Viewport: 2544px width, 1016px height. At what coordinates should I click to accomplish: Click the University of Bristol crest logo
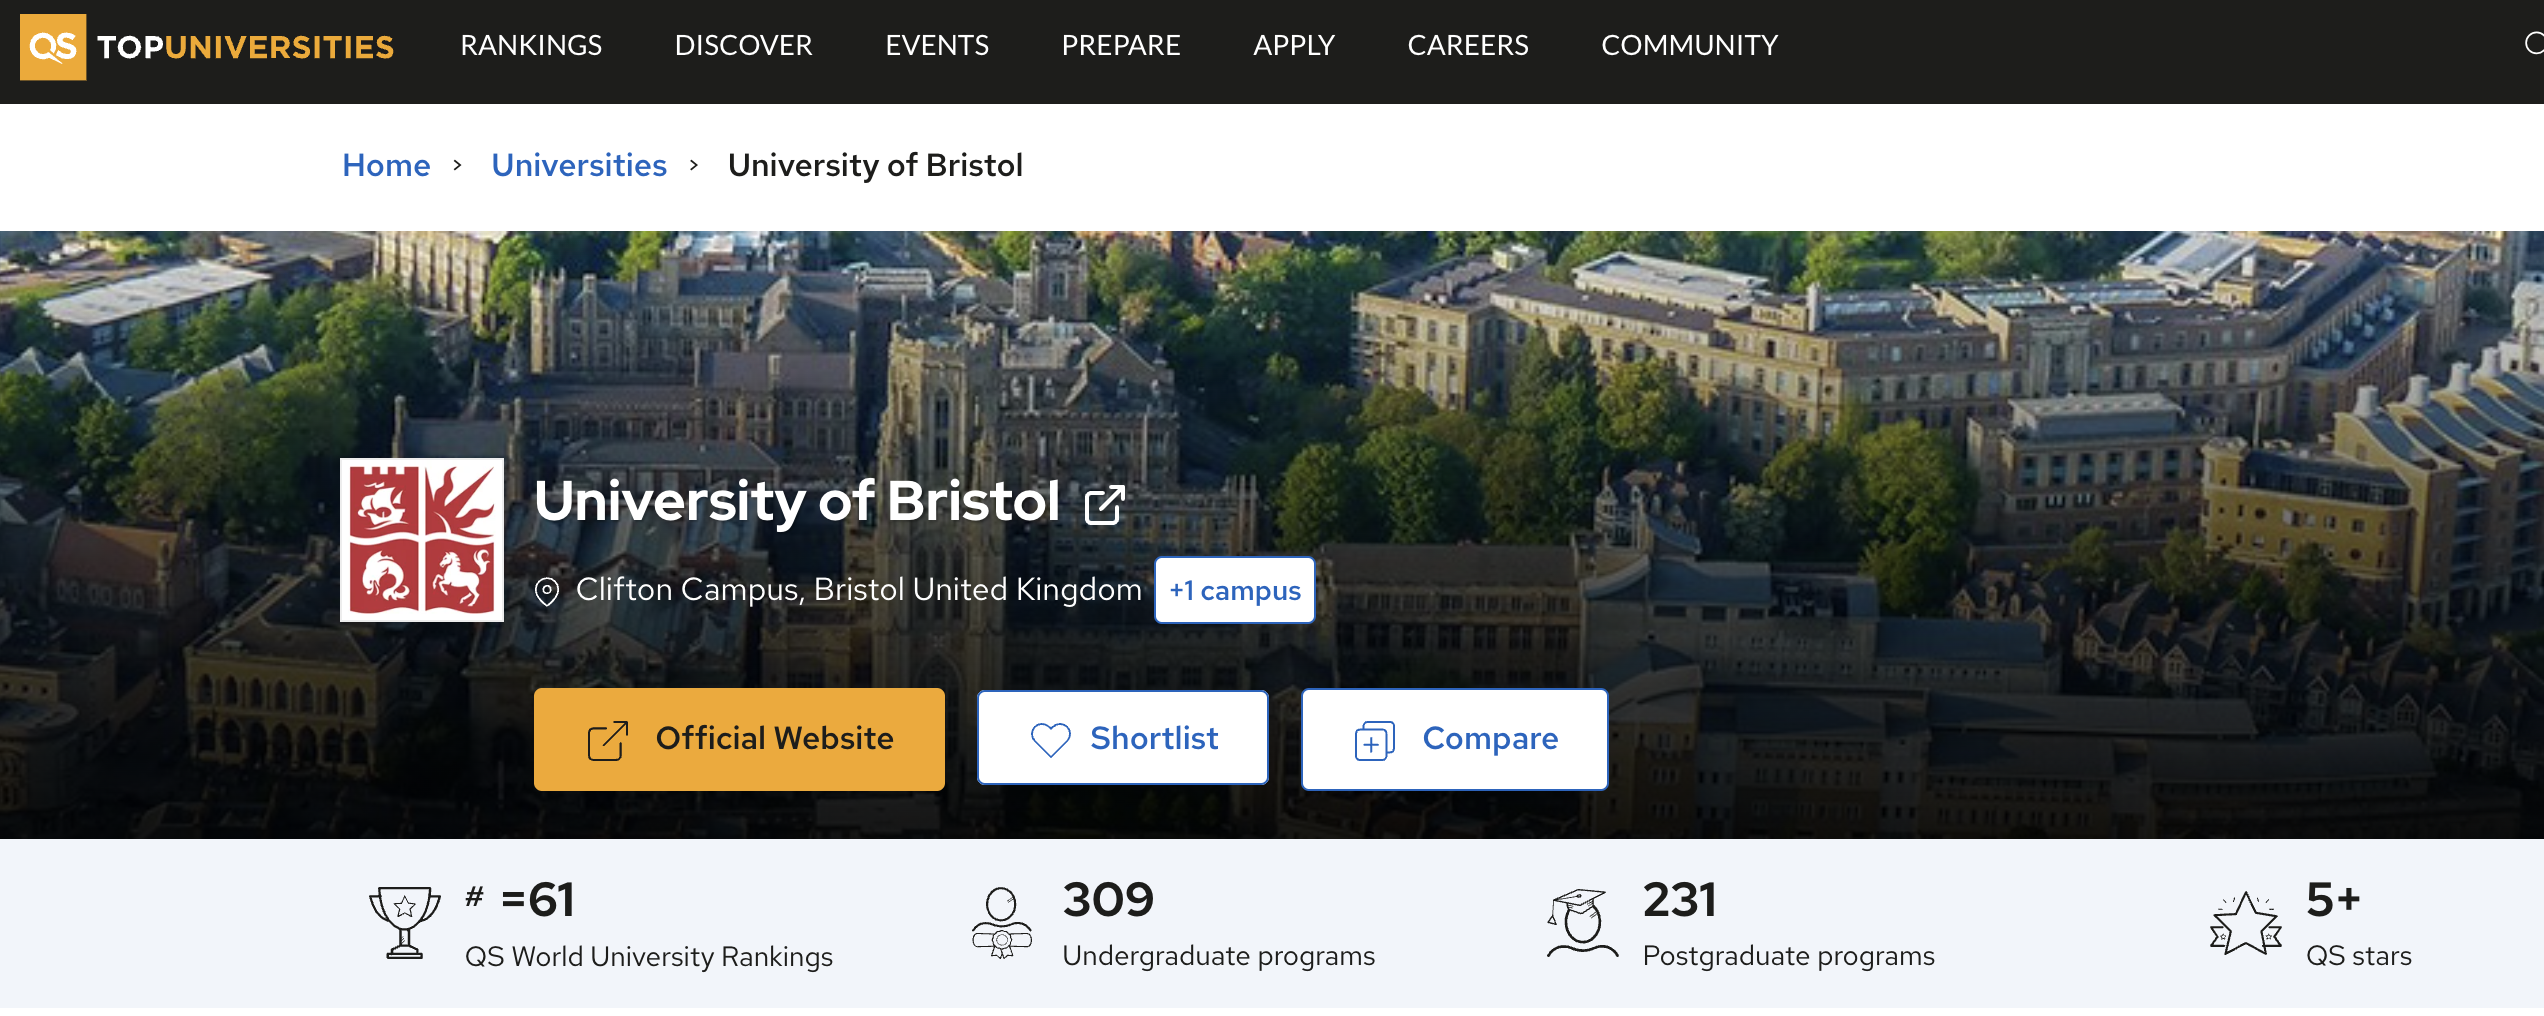click(422, 540)
